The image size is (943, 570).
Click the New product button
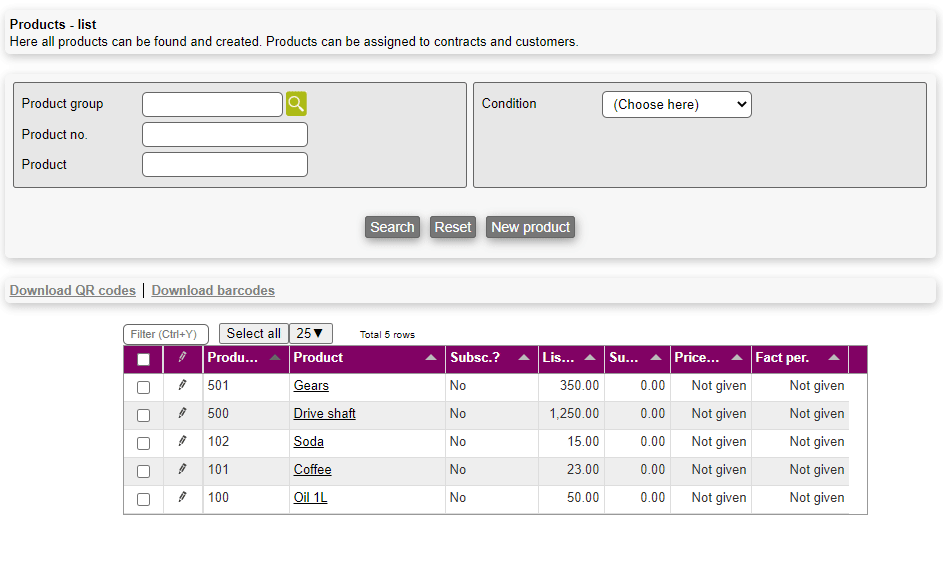[530, 227]
